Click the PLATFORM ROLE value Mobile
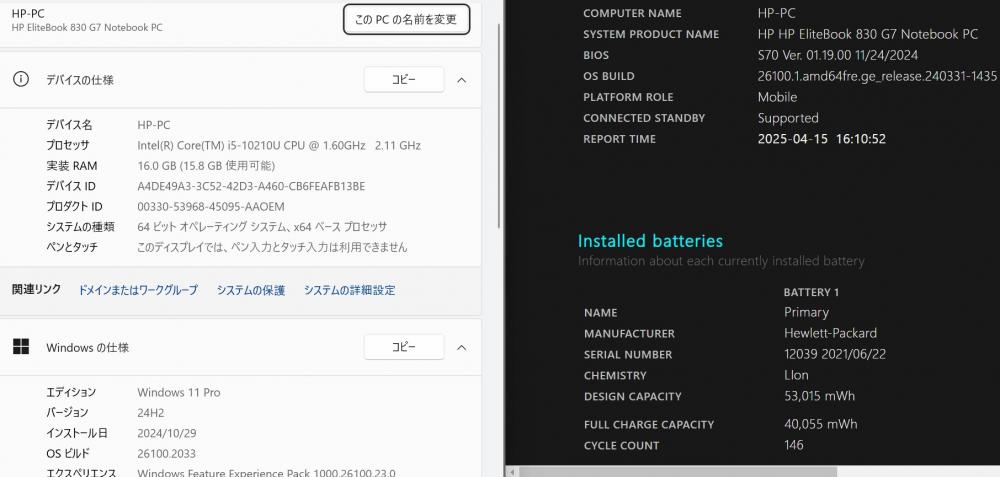Screen dimensions: 1000x477 [777, 97]
